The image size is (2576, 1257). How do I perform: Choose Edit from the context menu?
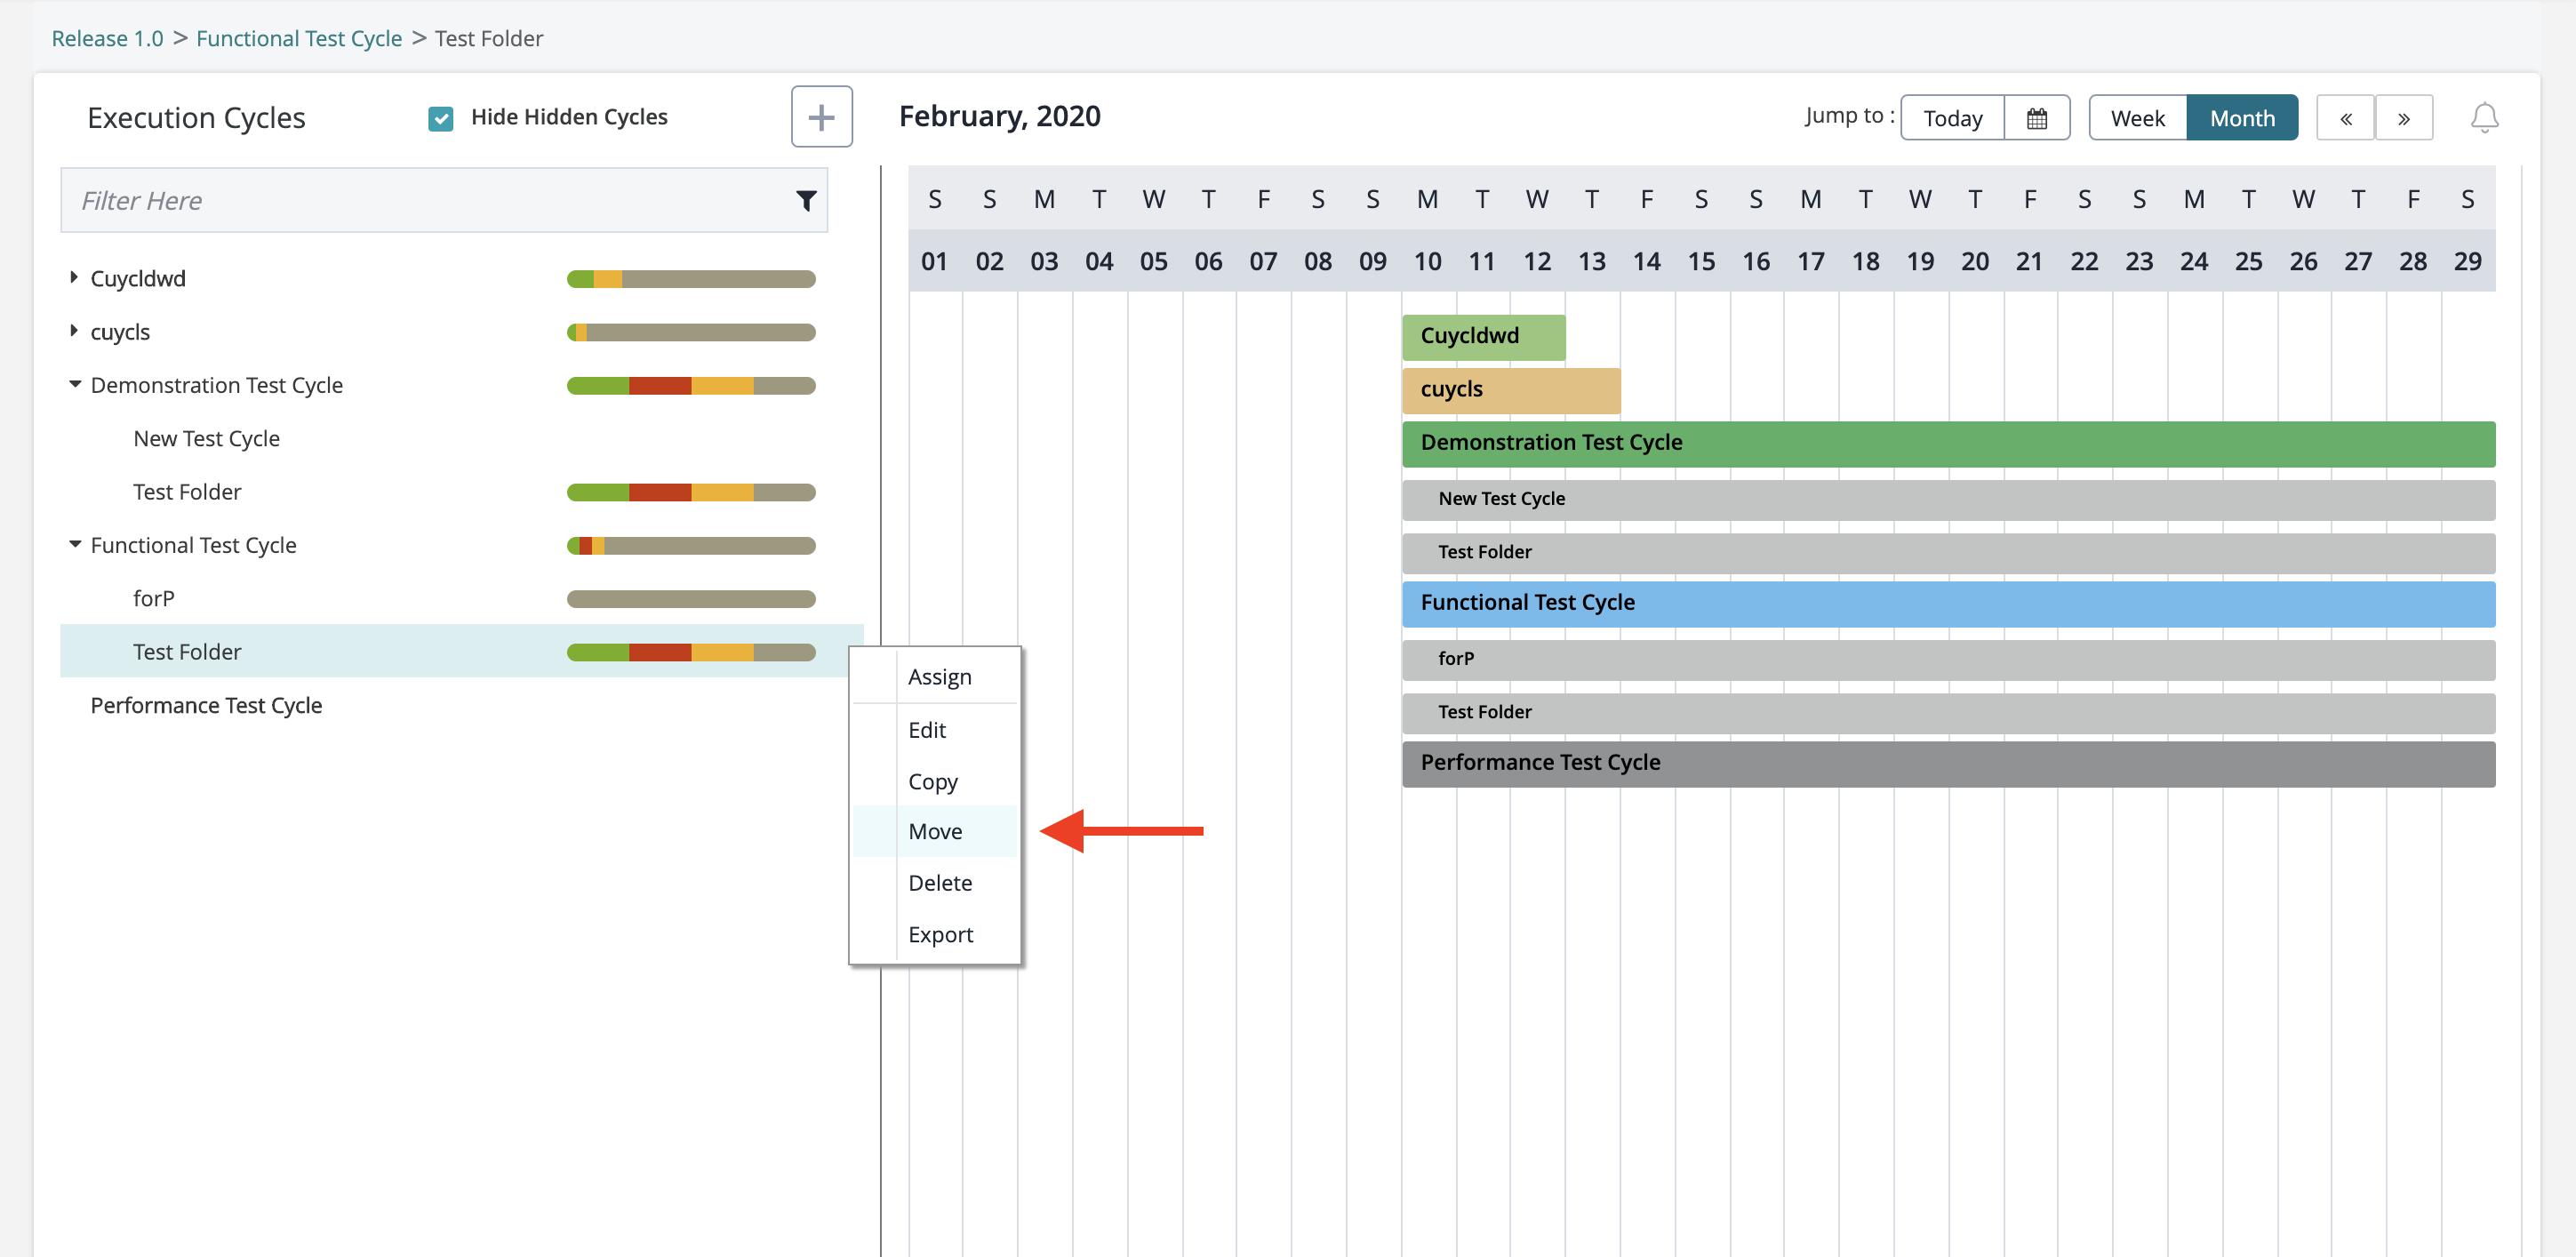pyautogui.click(x=927, y=730)
